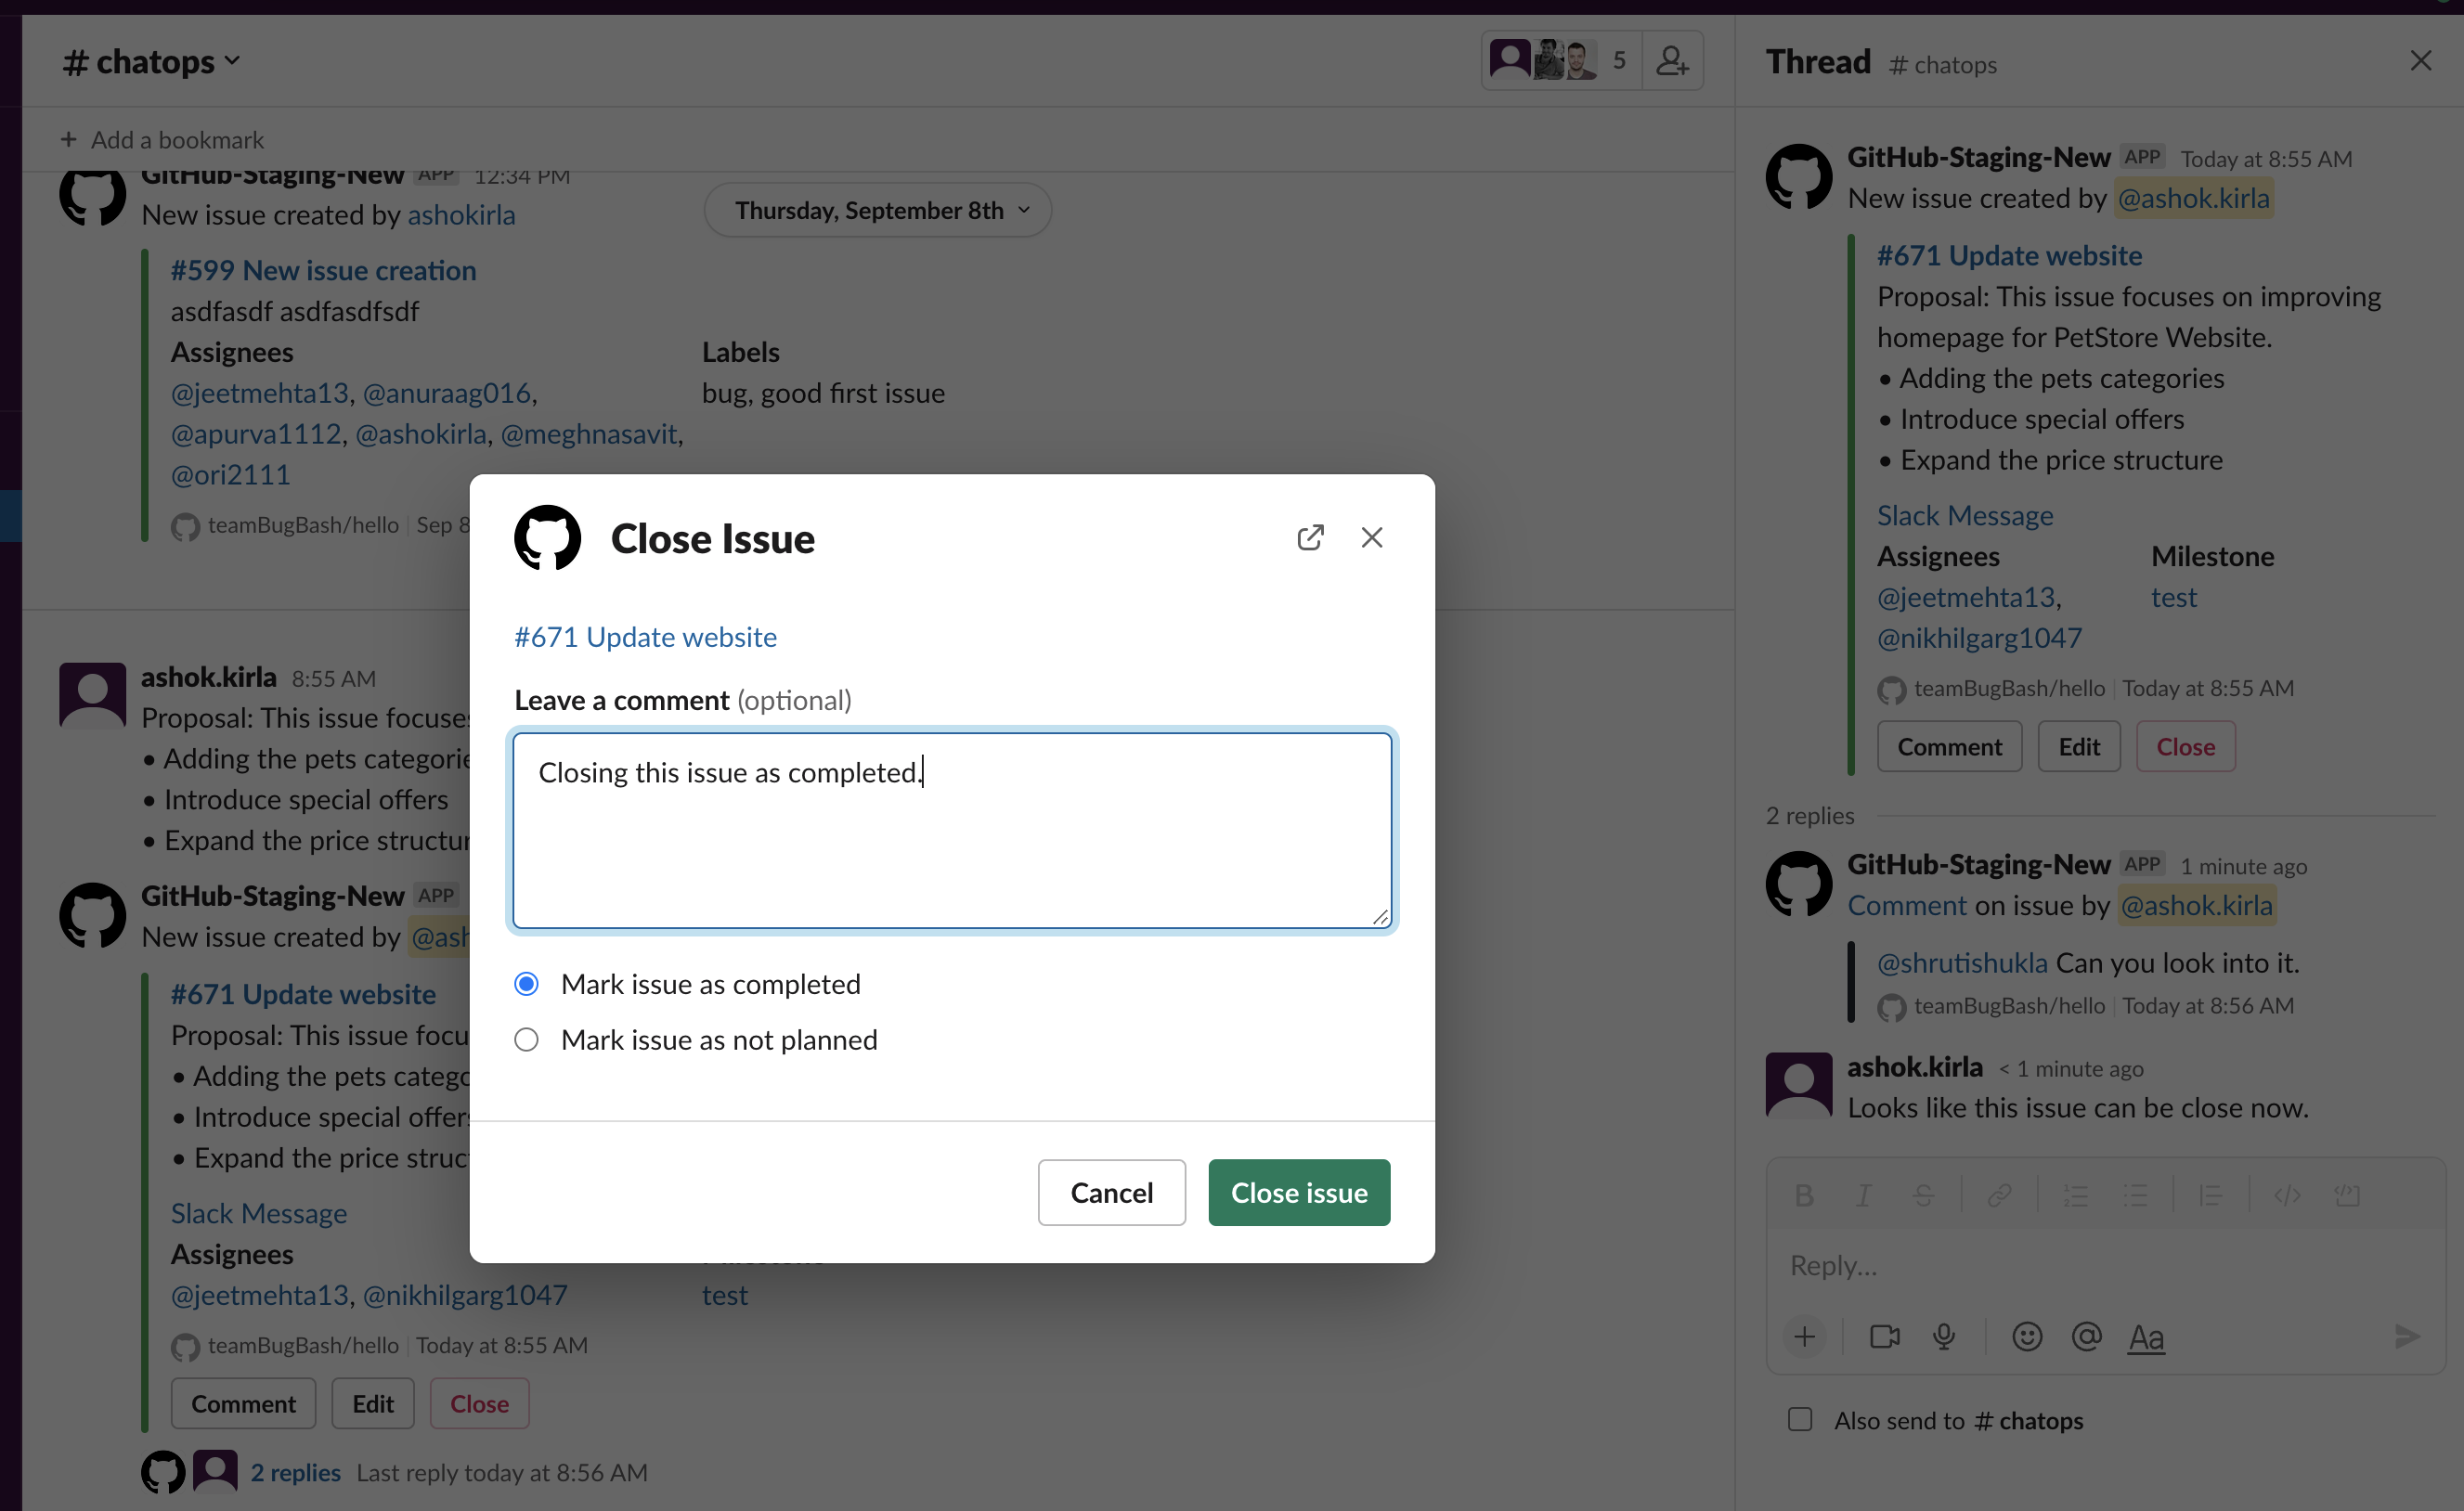Open attachments plus menu in reply box
2464x1511 pixels.
(x=1804, y=1337)
